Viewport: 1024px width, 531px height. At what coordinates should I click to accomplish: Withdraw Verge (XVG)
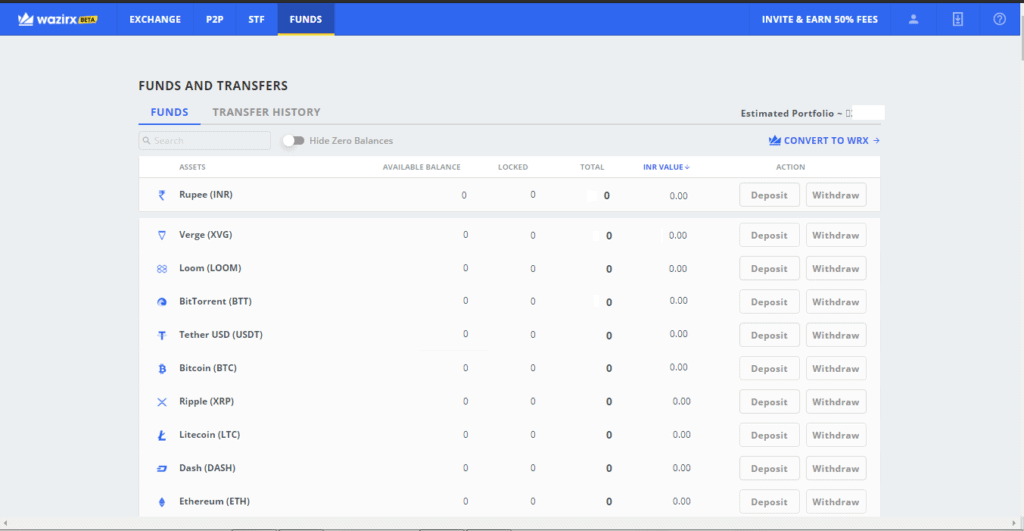836,235
